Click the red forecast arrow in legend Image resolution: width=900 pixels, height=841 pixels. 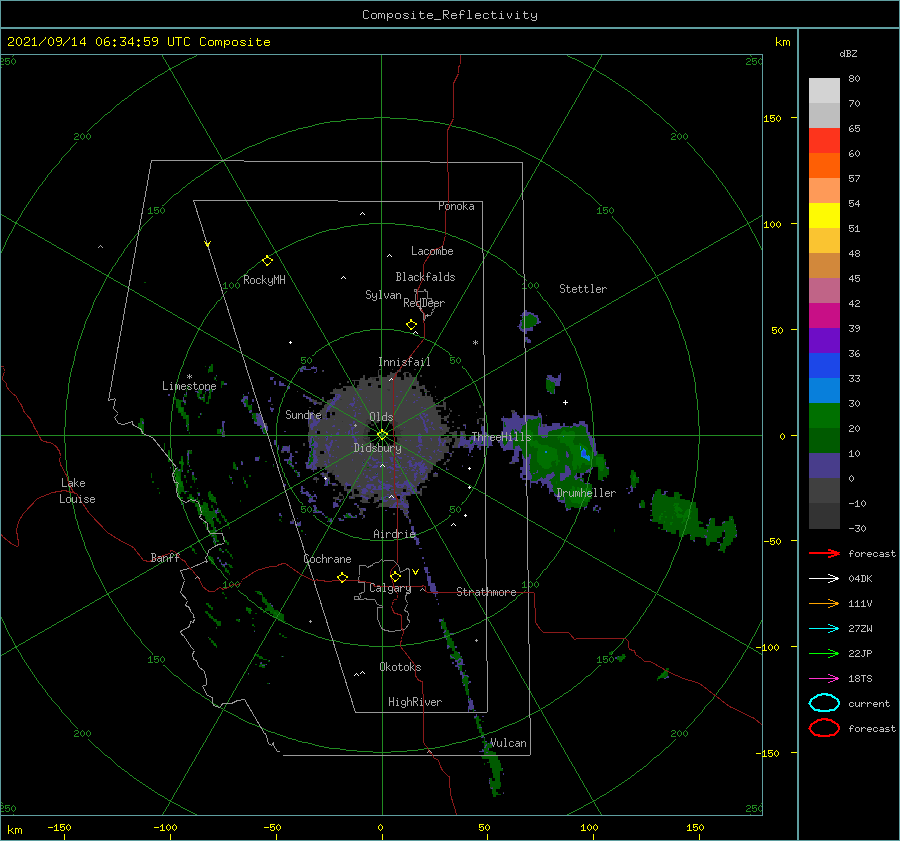(x=824, y=553)
